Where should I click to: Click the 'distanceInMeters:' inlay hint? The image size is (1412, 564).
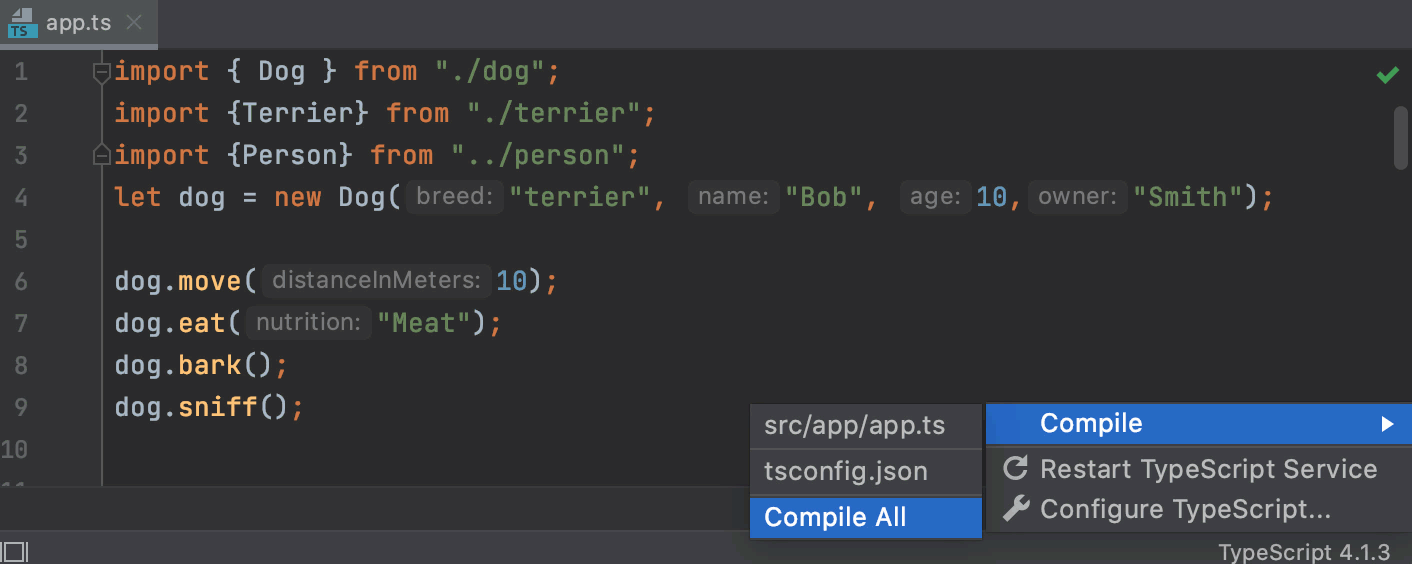coord(378,282)
